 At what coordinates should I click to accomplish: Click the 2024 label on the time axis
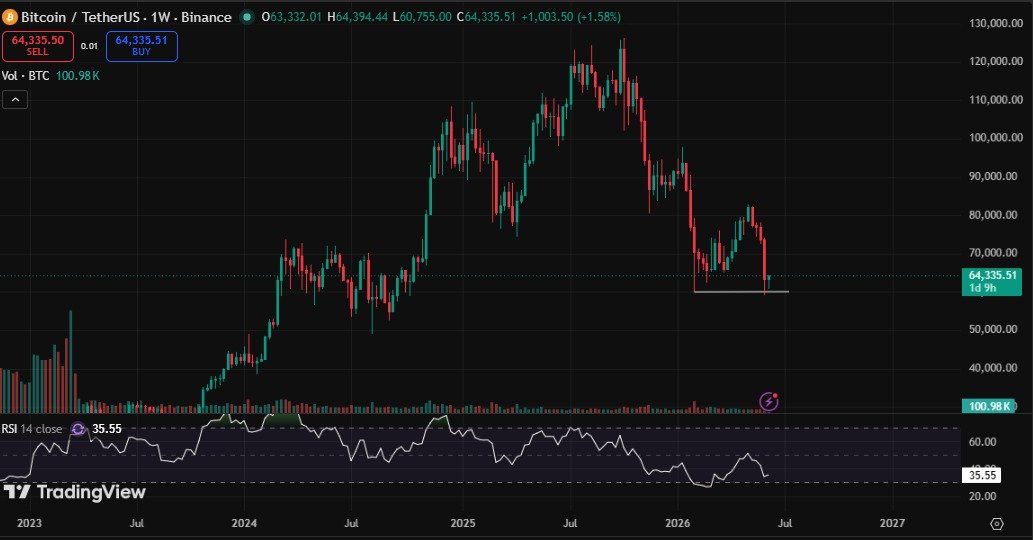[x=244, y=523]
